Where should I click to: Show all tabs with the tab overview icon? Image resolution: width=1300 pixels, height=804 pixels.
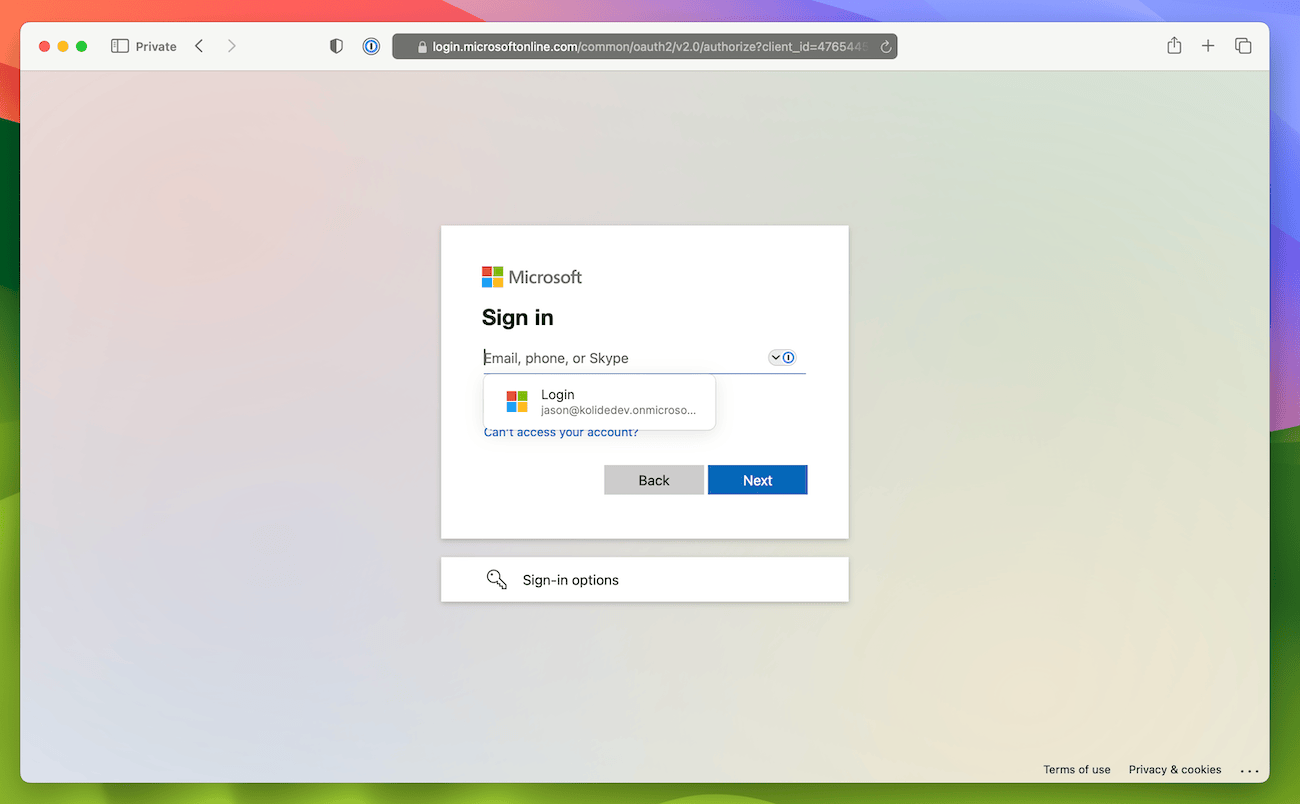(x=1243, y=45)
